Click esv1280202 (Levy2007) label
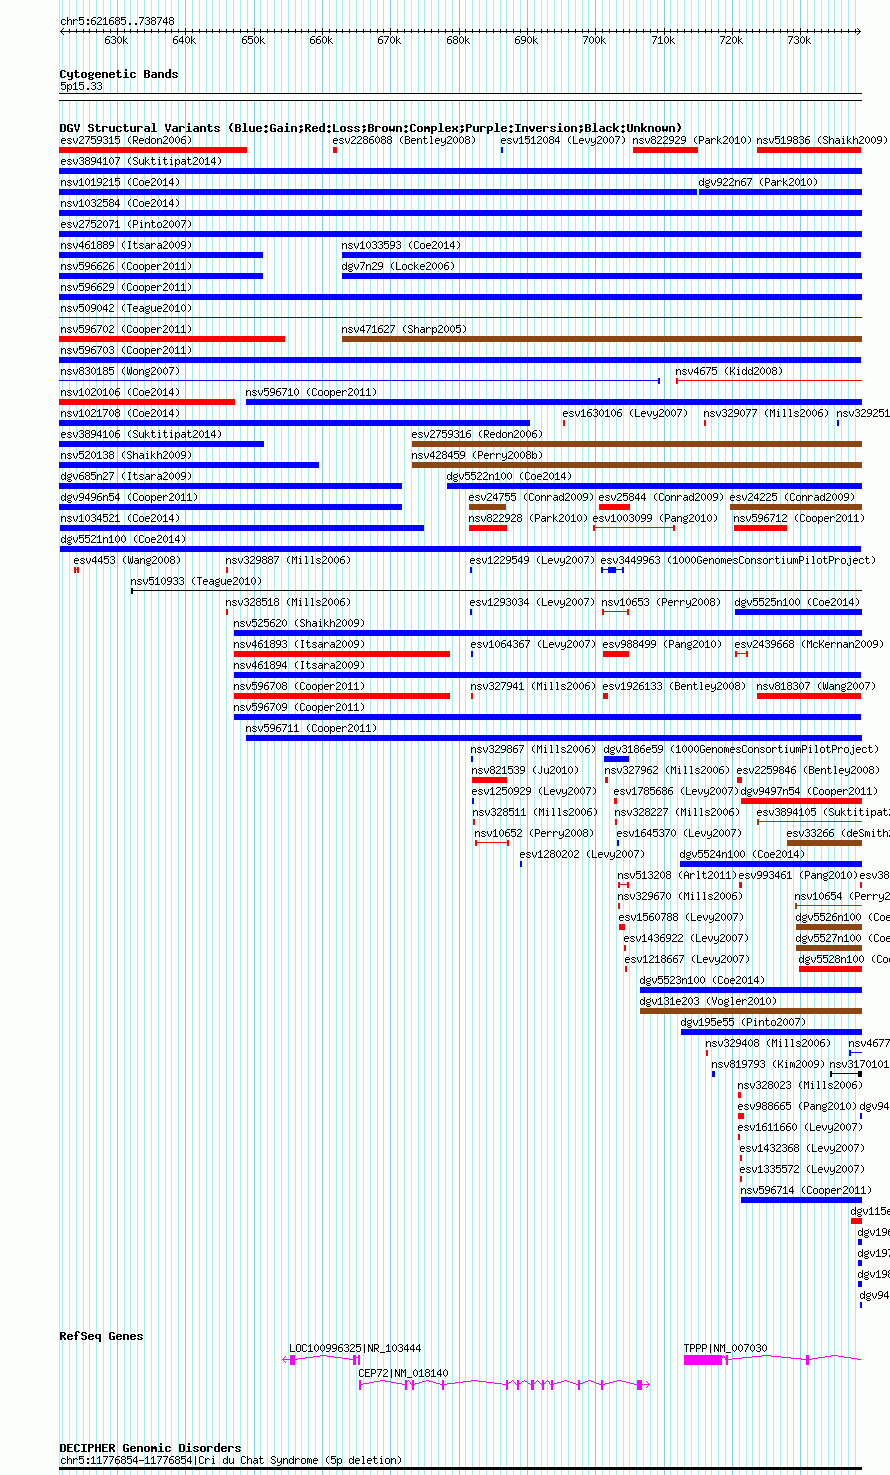890x1475 pixels. click(x=582, y=855)
